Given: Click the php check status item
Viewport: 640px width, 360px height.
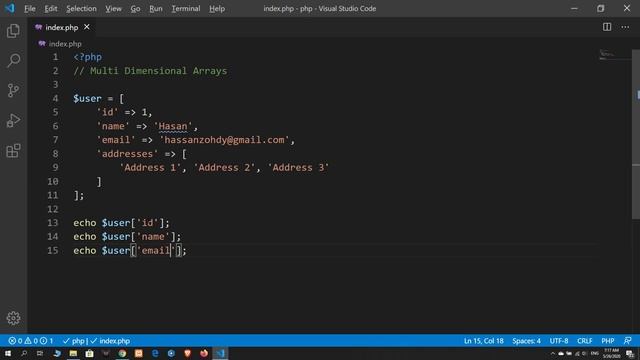Looking at the screenshot, I should coord(73,341).
